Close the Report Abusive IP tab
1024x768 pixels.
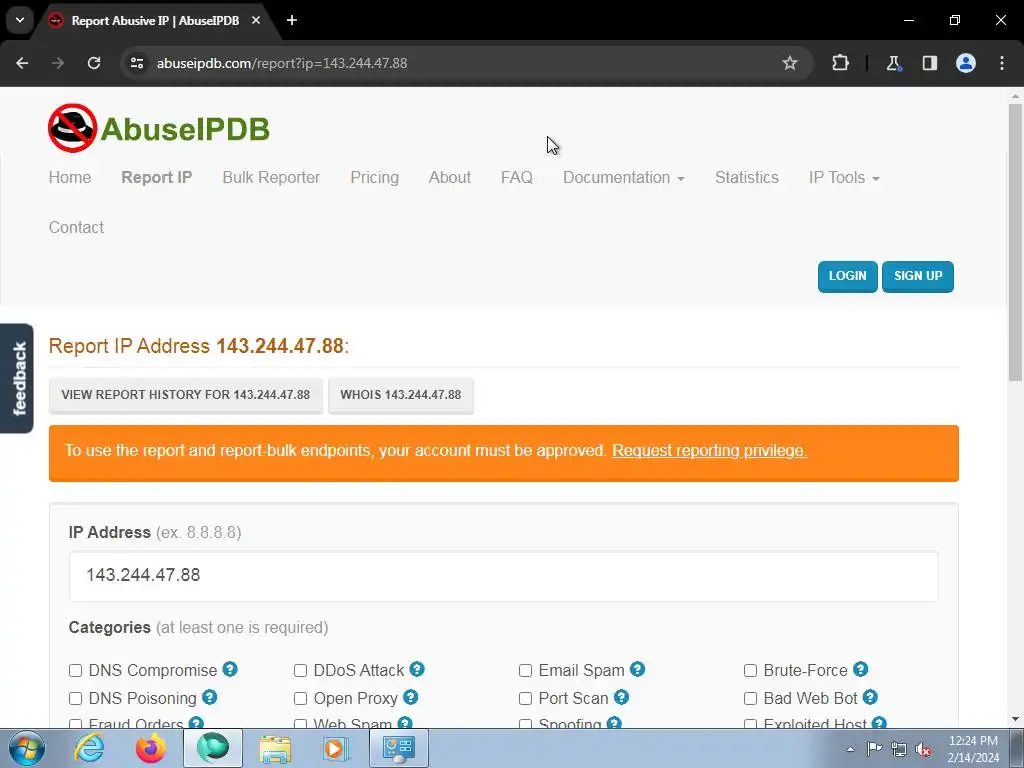click(x=256, y=20)
